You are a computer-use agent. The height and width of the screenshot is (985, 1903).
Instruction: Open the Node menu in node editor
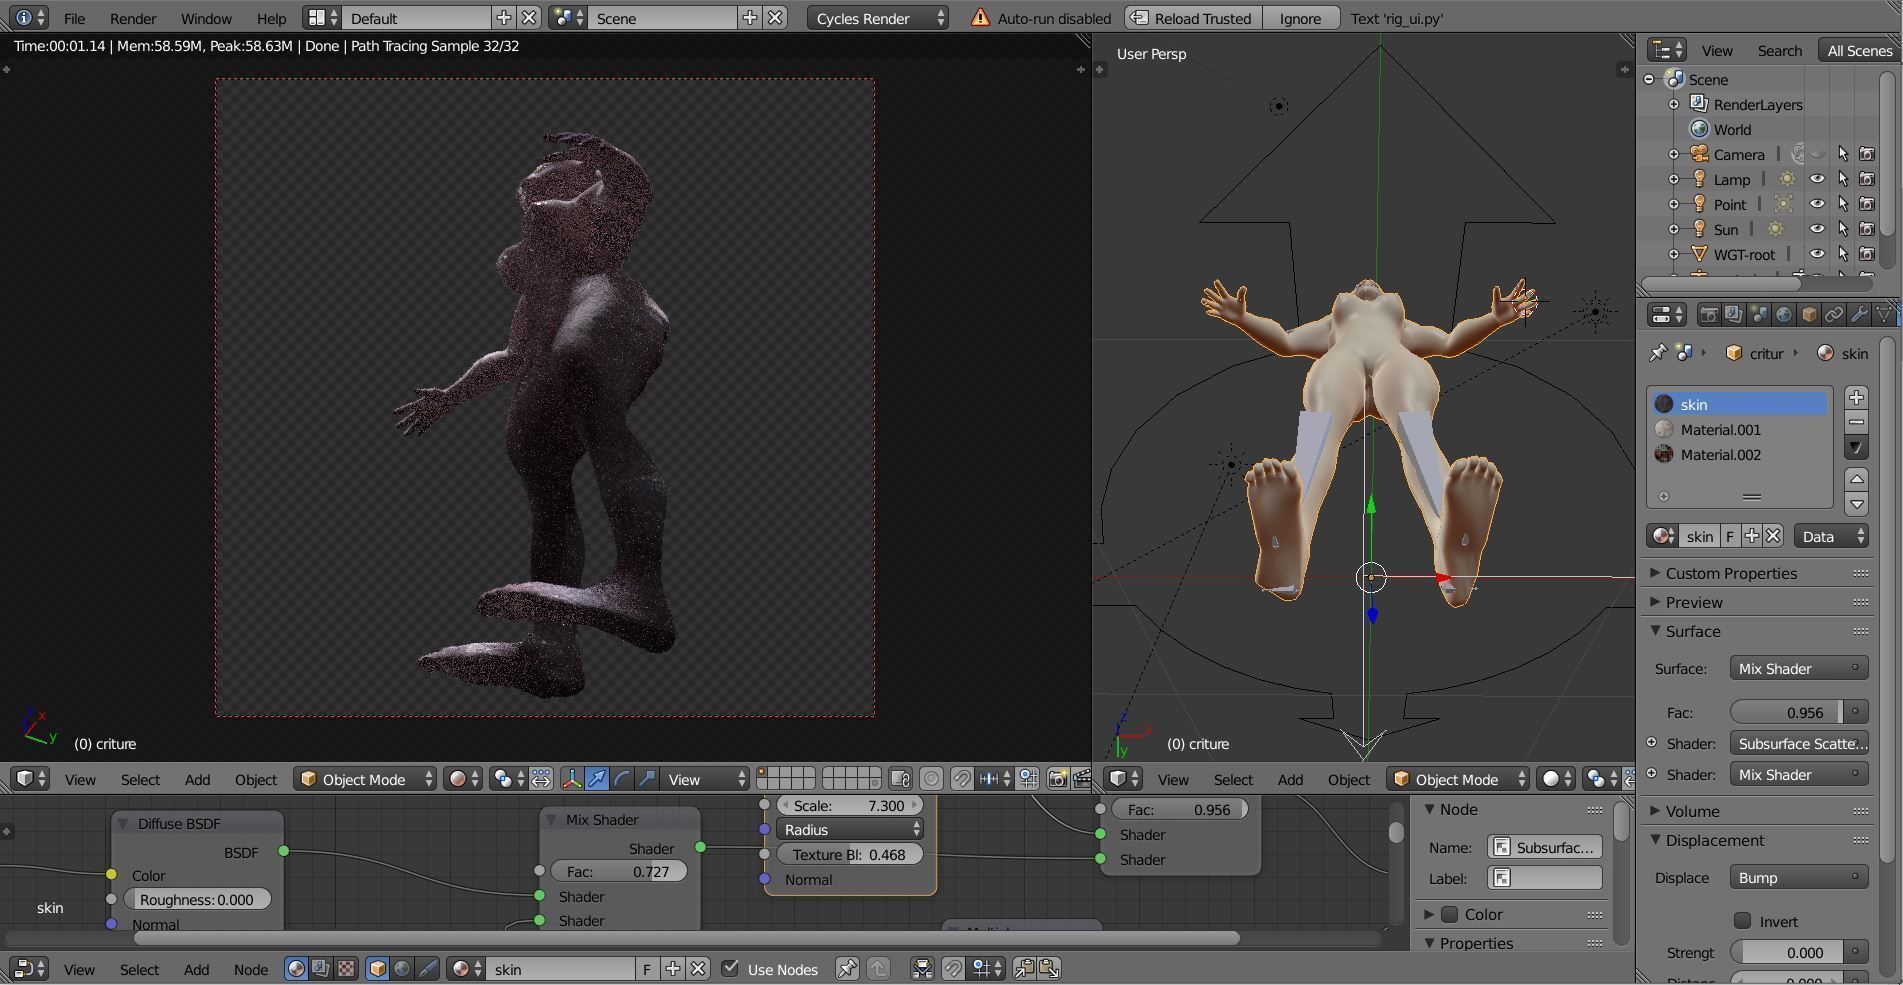click(x=251, y=969)
